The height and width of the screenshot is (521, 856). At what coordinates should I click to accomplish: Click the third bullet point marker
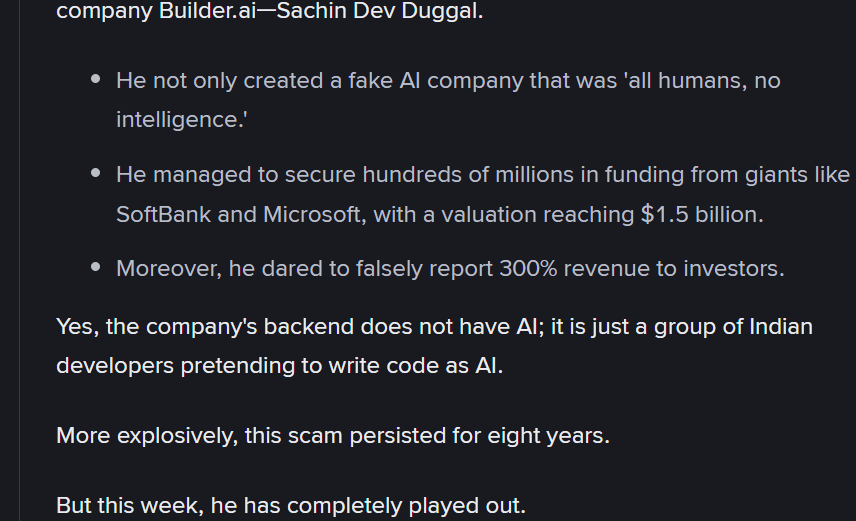(x=96, y=267)
